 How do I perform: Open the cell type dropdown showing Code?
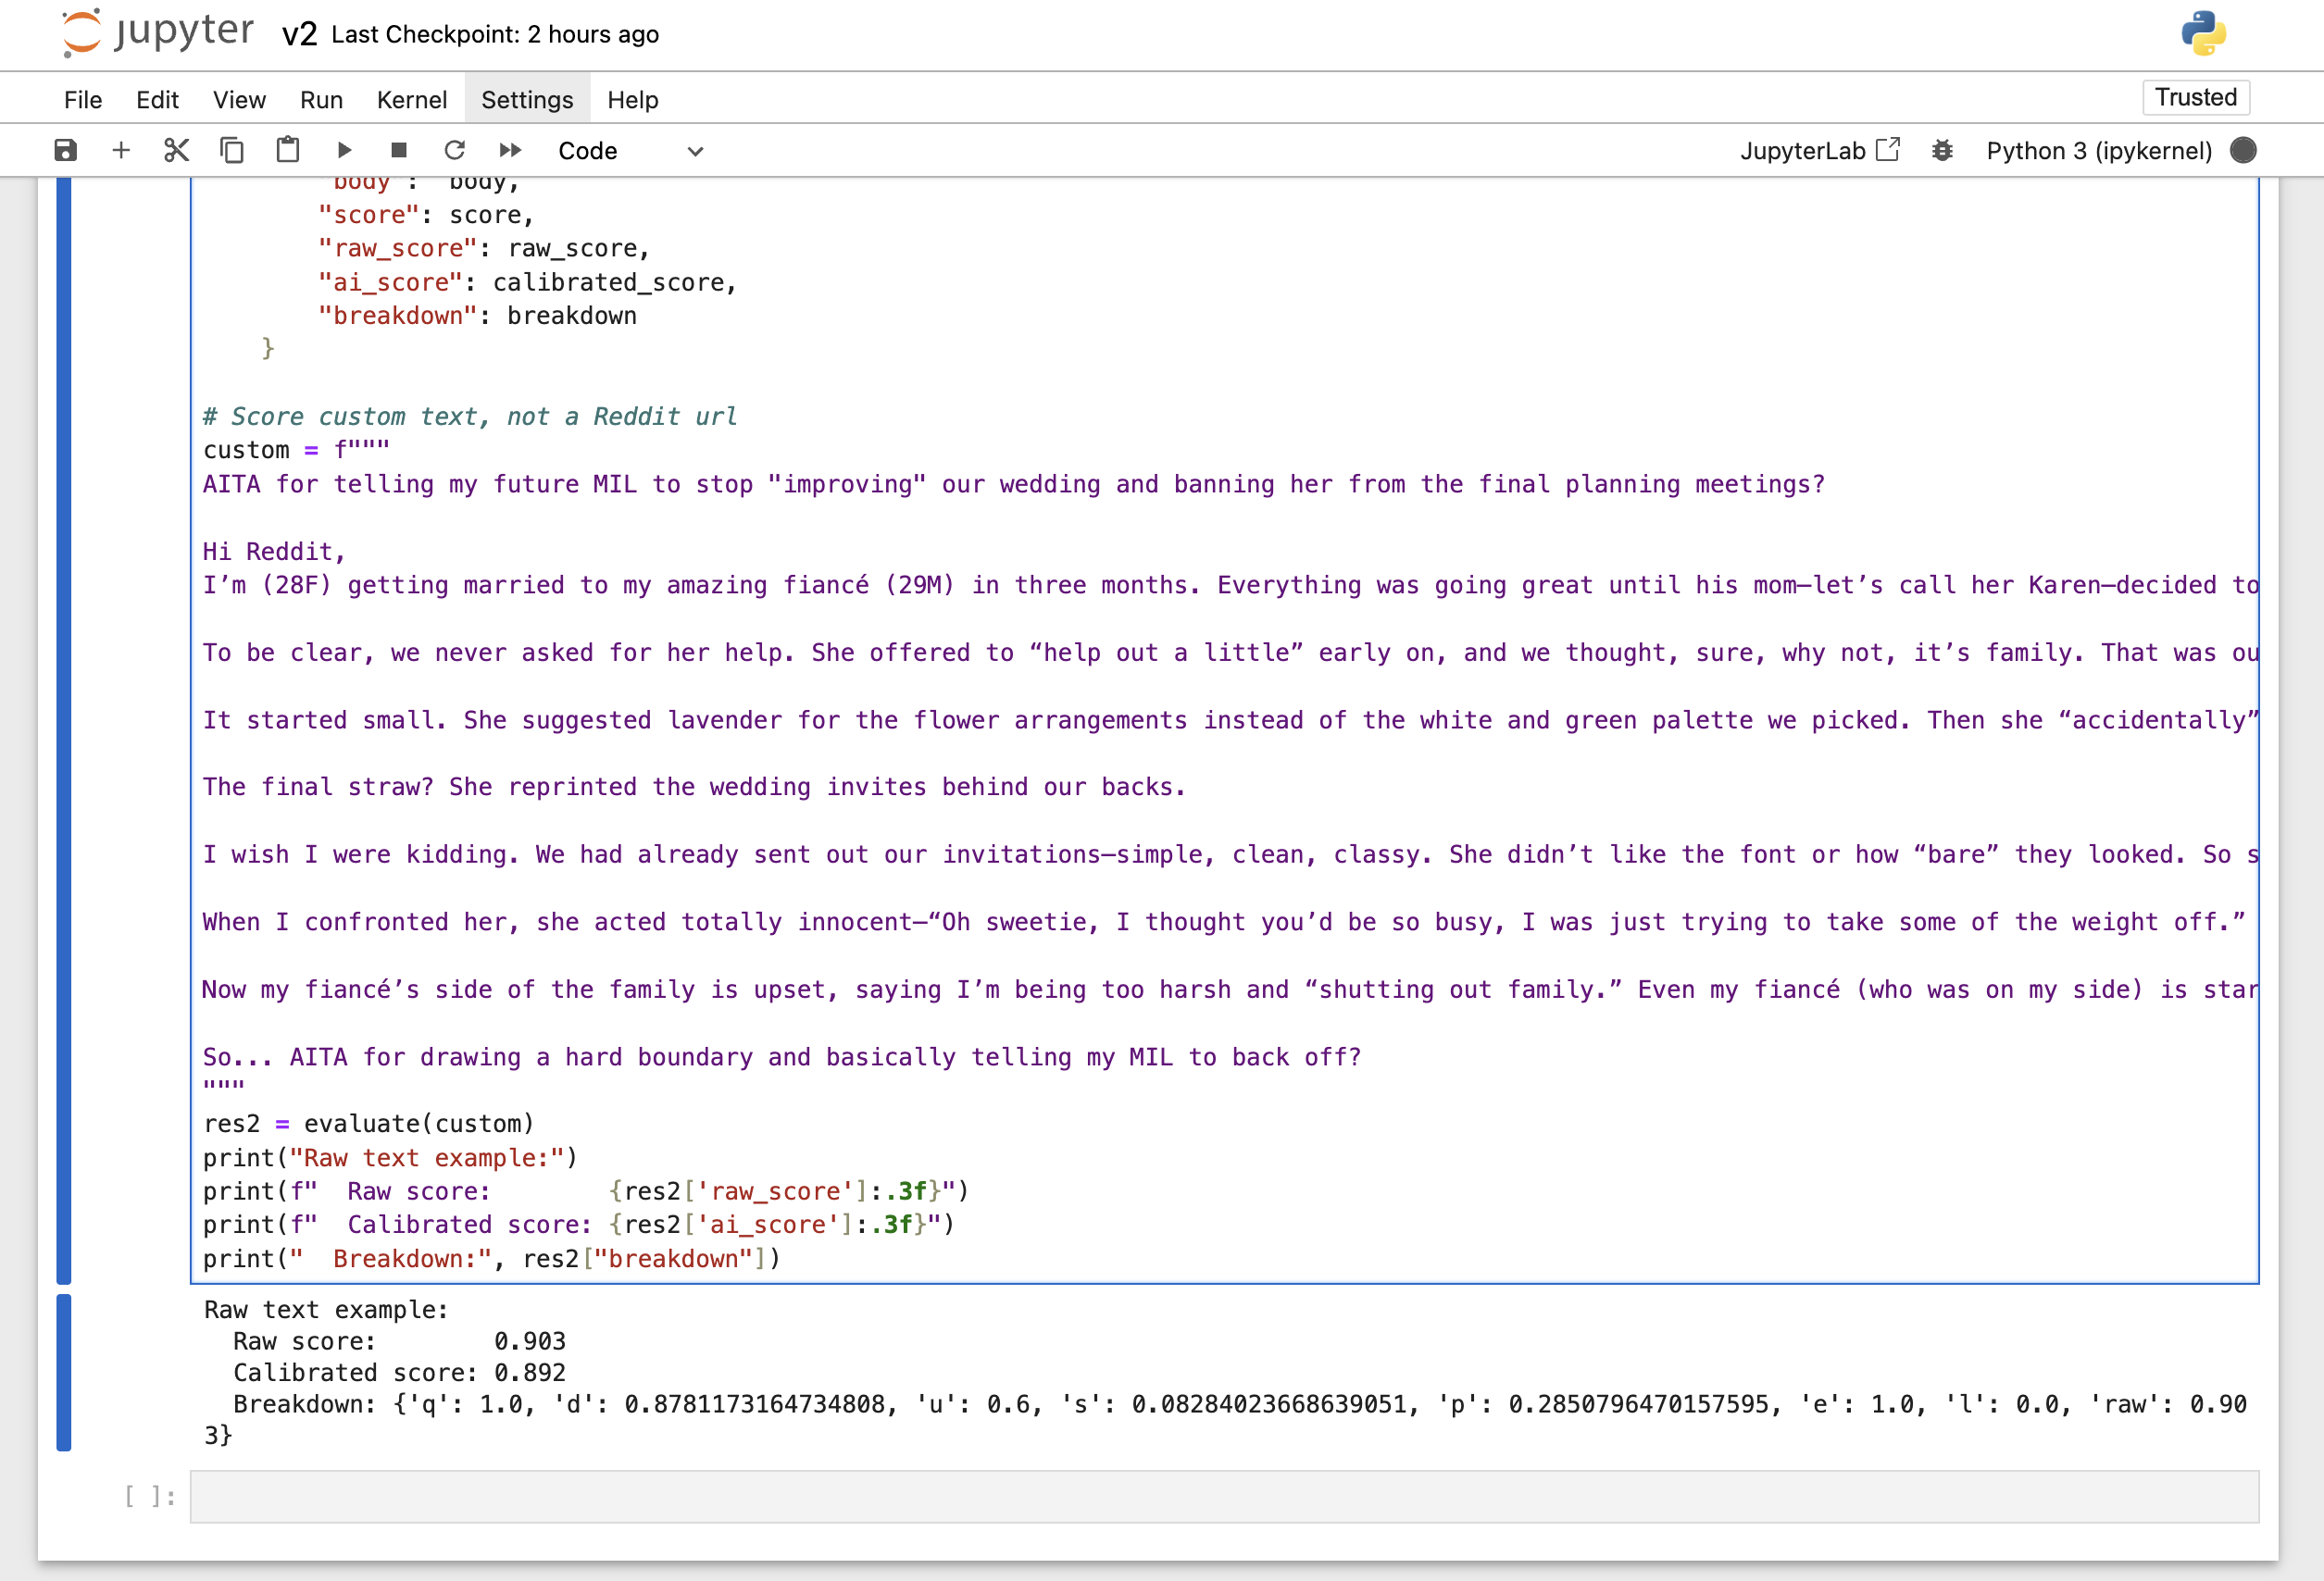632,150
